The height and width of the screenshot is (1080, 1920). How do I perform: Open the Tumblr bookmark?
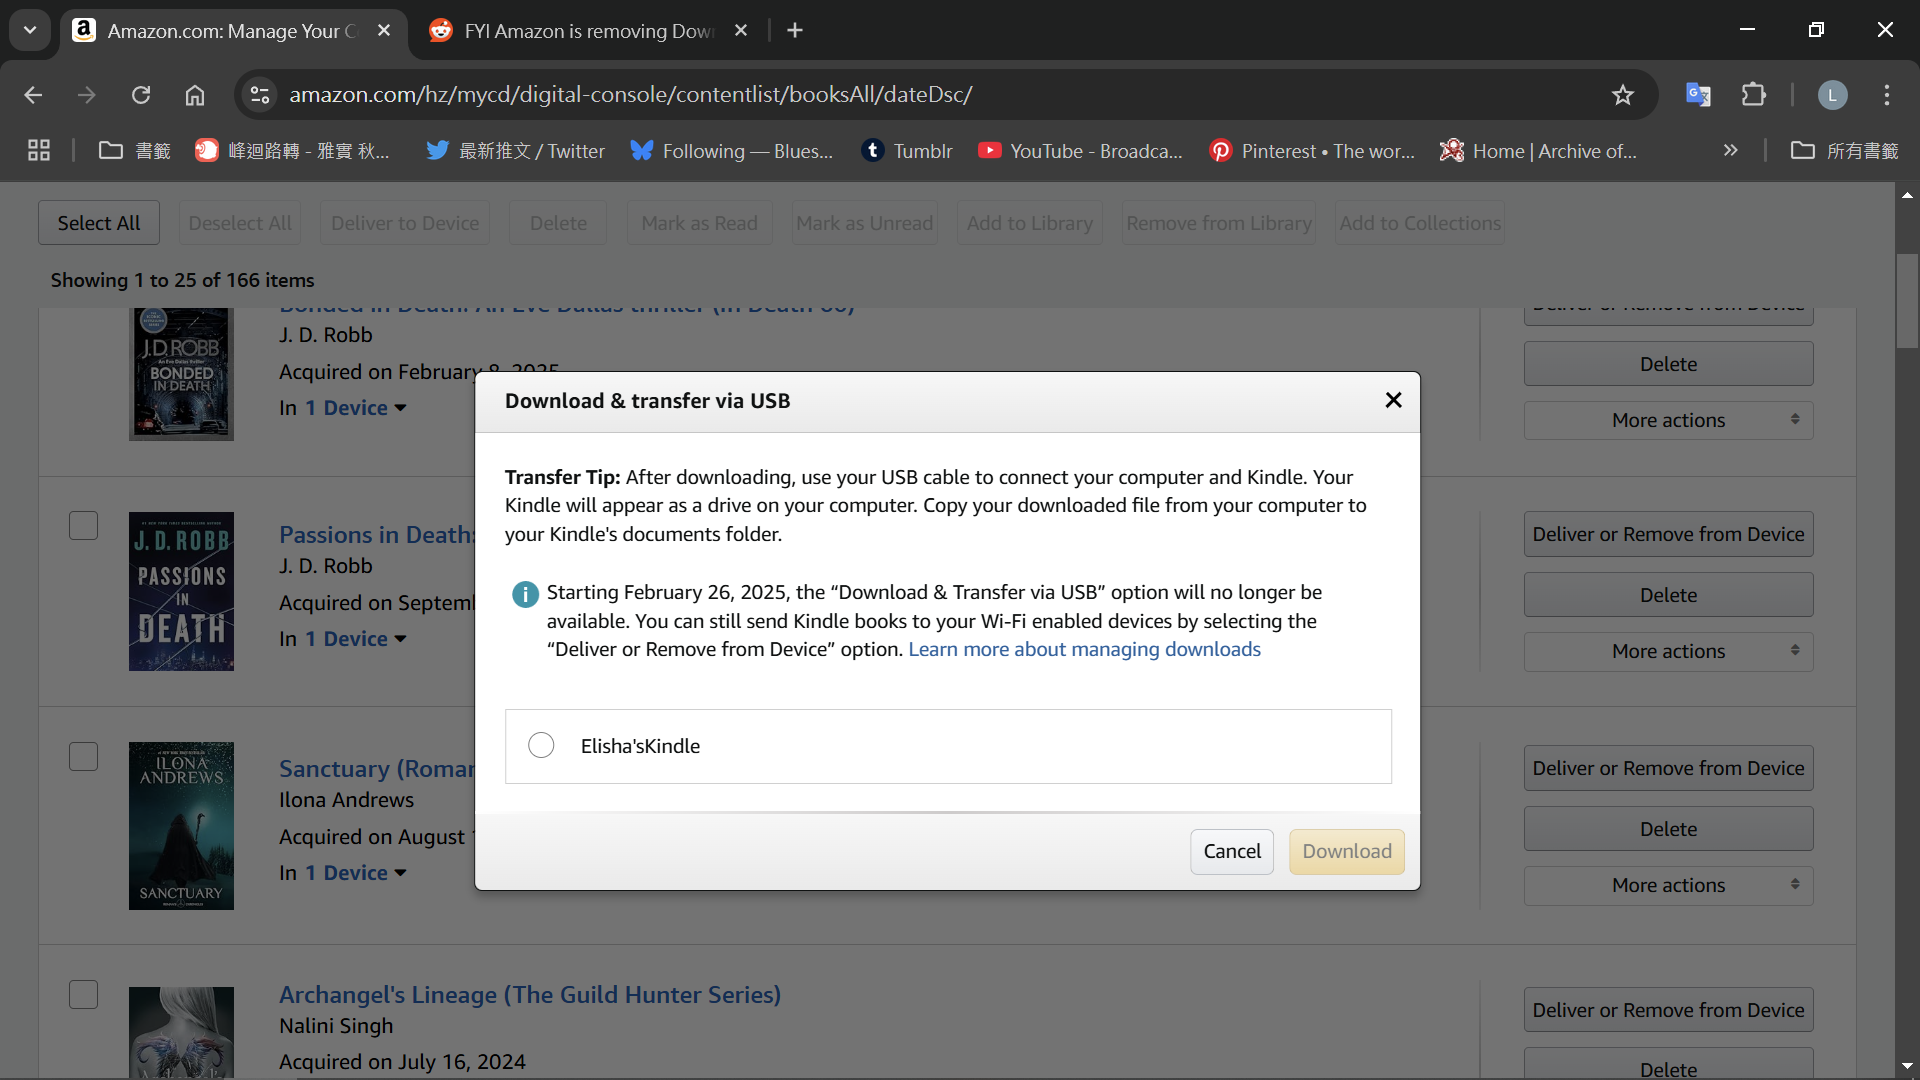907,151
